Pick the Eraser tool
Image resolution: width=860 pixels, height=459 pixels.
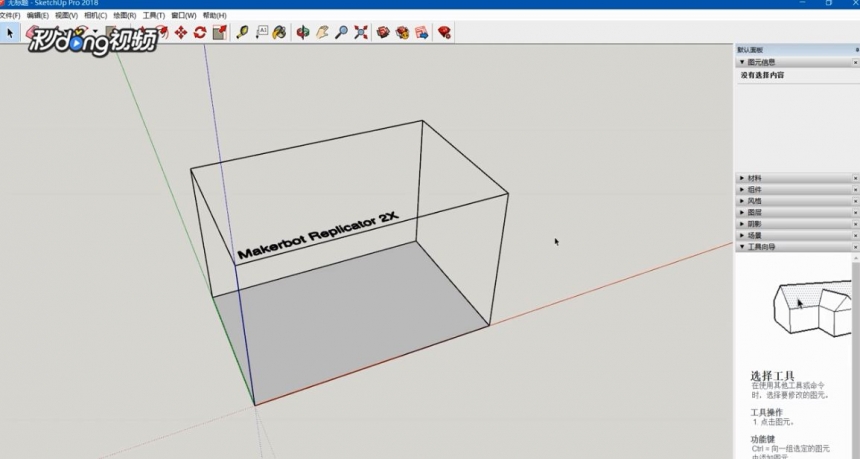pos(33,33)
